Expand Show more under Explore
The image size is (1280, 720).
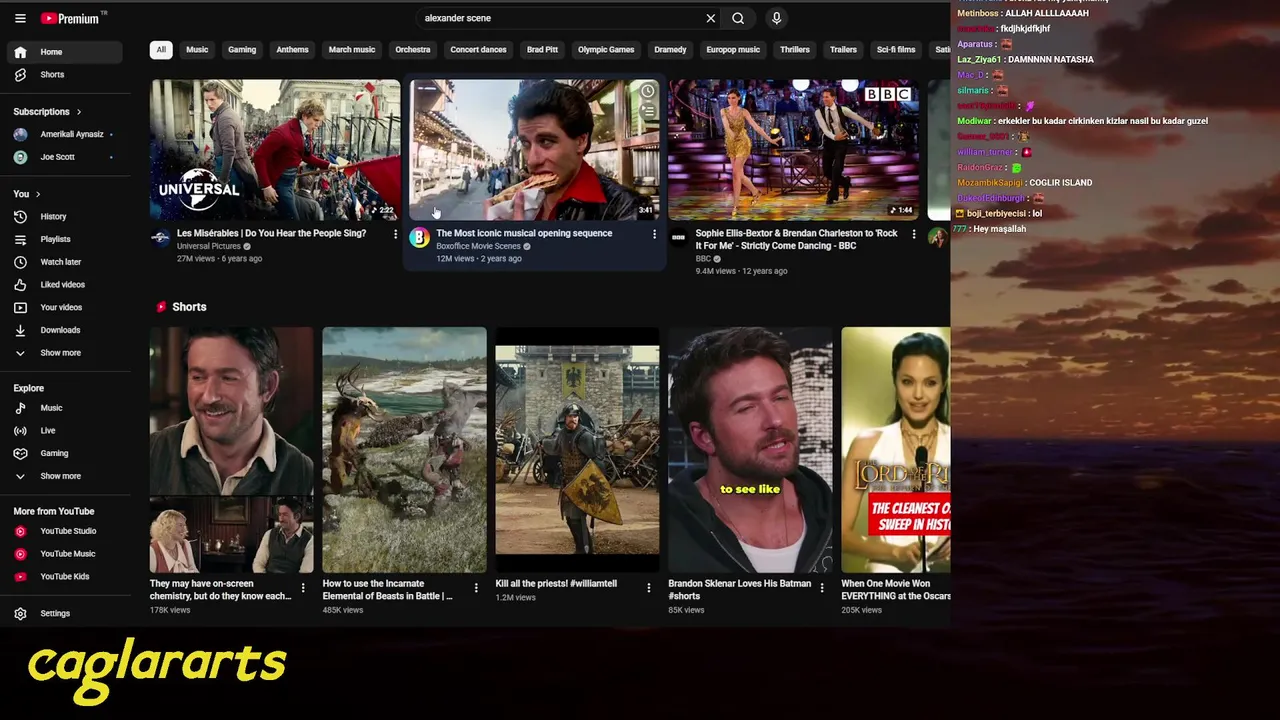point(66,476)
